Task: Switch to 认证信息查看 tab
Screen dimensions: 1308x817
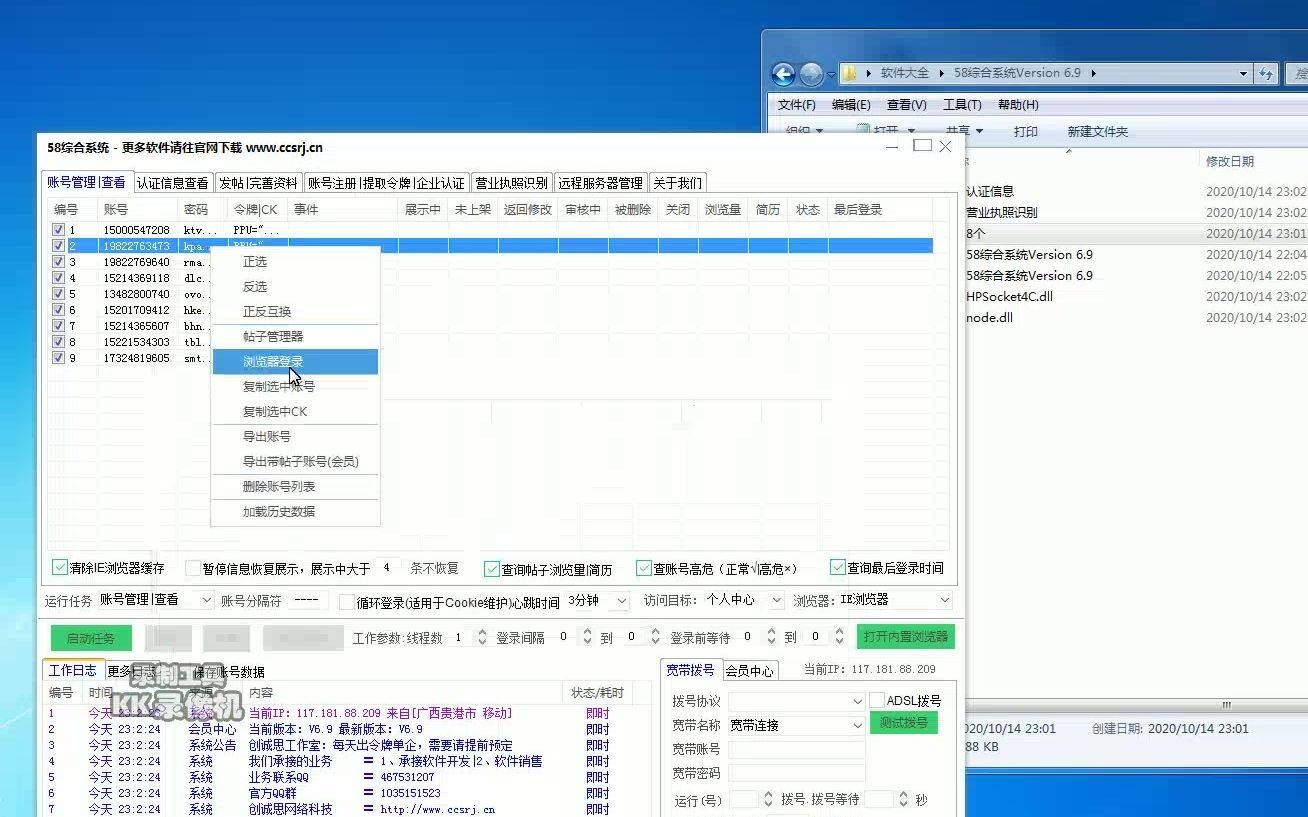Action: (x=172, y=183)
